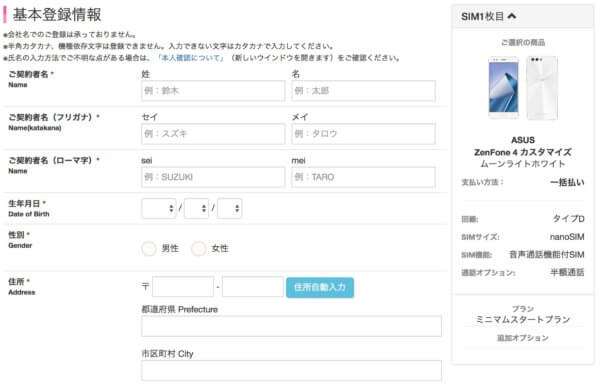This screenshot has width=600, height=391.
Task: Click the 半額通話 call option value
Action: click(567, 273)
